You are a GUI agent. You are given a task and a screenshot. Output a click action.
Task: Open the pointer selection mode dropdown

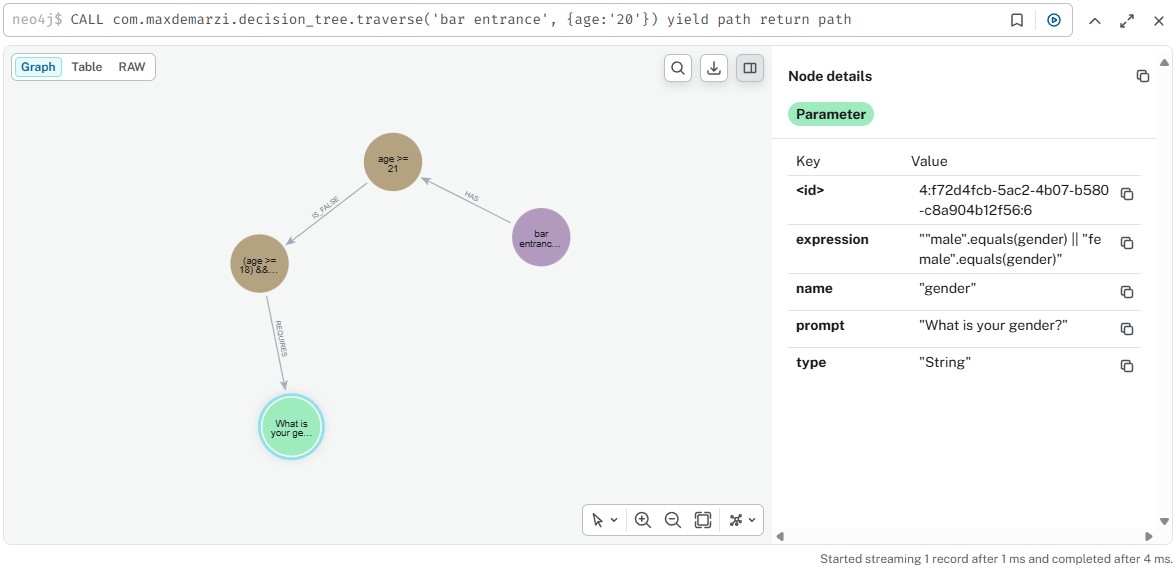tap(604, 520)
